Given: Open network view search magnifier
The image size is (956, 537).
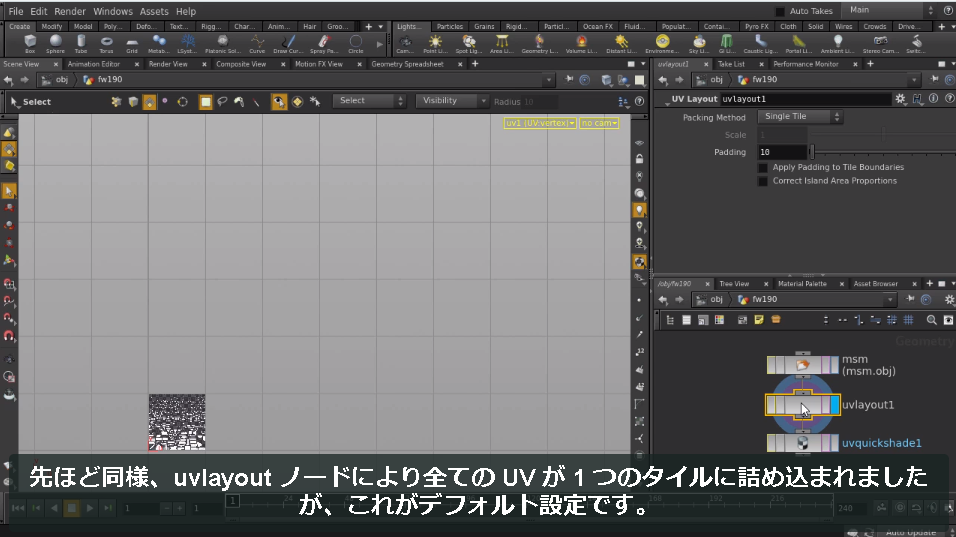Looking at the screenshot, I should point(931,320).
